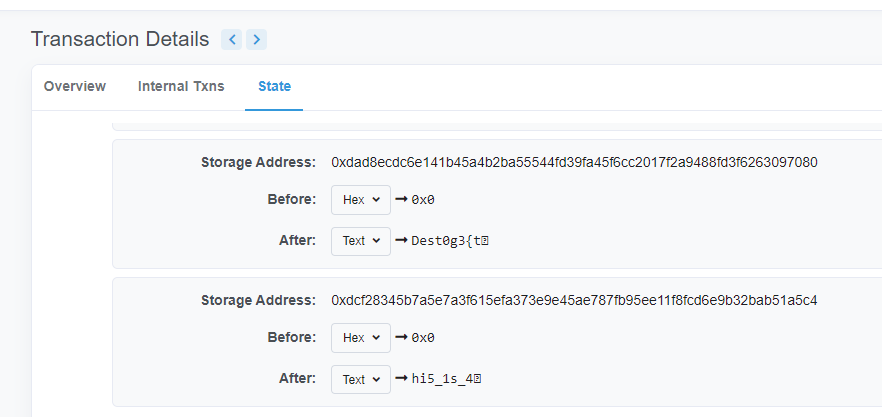Click arrow icon beside first 0x0 value
882x417 pixels.
401,199
